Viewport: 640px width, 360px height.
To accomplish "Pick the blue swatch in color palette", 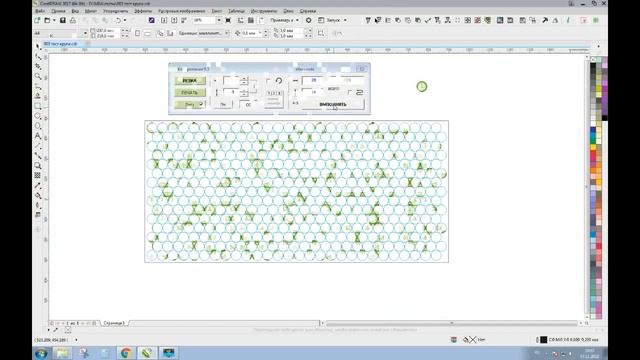I will (x=593, y=130).
